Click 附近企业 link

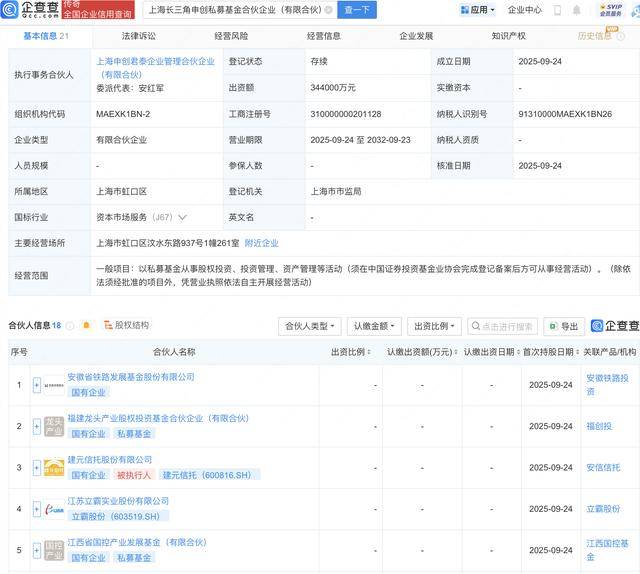click(x=262, y=243)
